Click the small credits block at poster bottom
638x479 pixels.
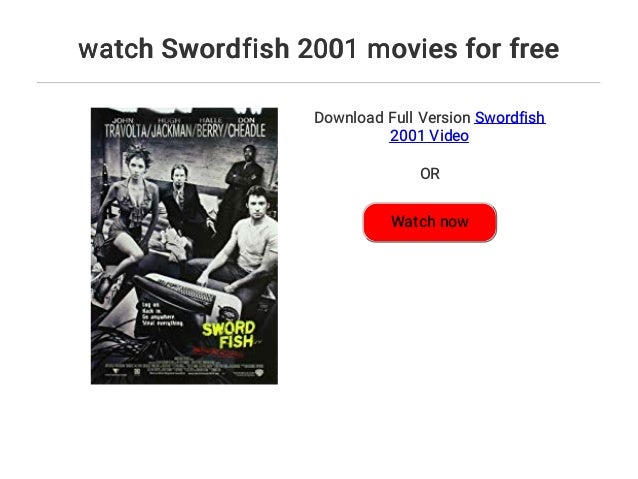coord(183,365)
